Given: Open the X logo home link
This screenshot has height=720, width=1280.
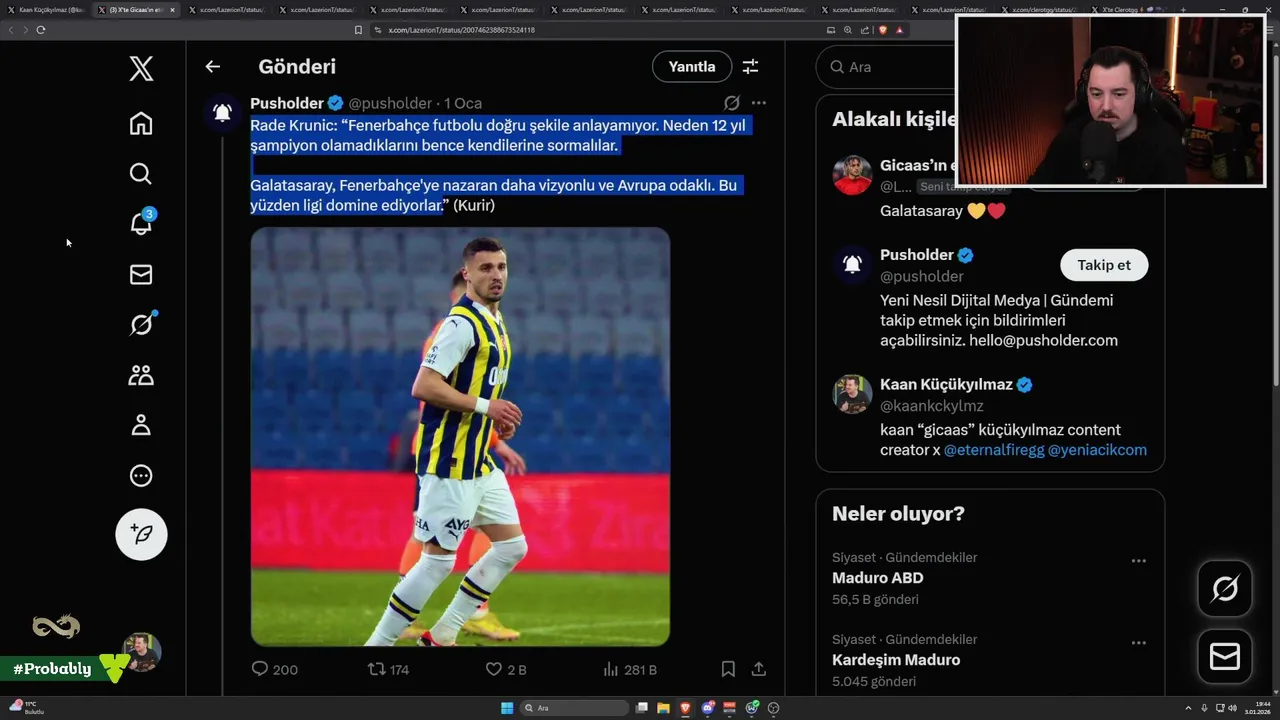Looking at the screenshot, I should tap(141, 68).
